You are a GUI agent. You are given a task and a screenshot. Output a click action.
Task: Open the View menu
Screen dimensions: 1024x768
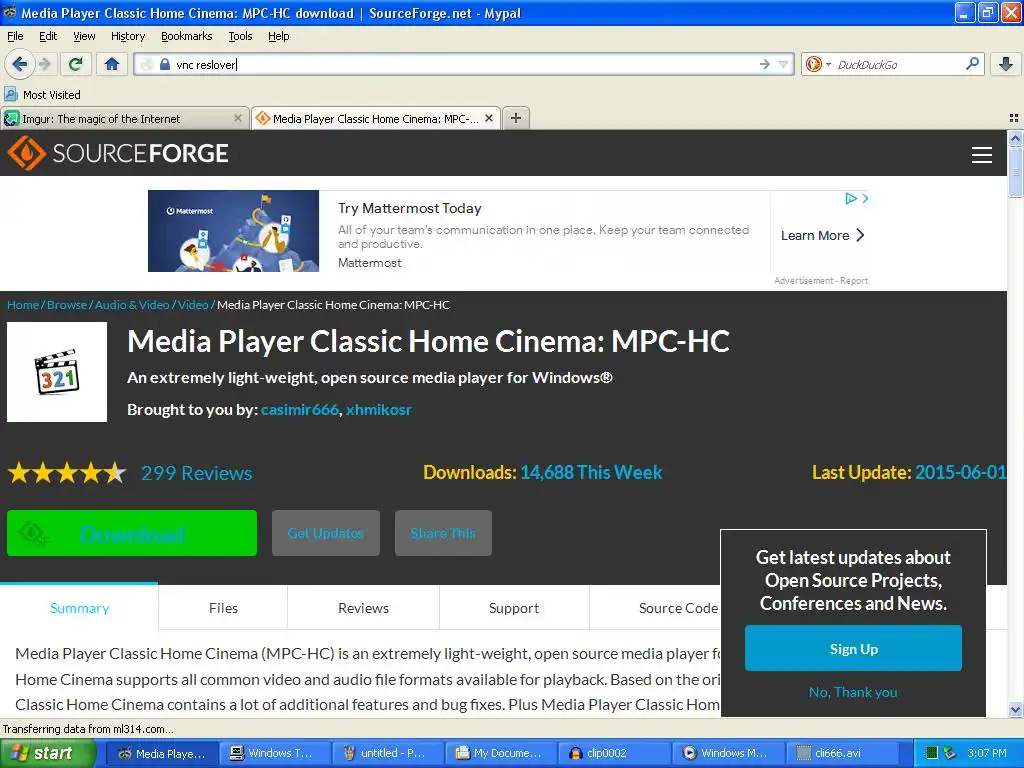tap(84, 36)
